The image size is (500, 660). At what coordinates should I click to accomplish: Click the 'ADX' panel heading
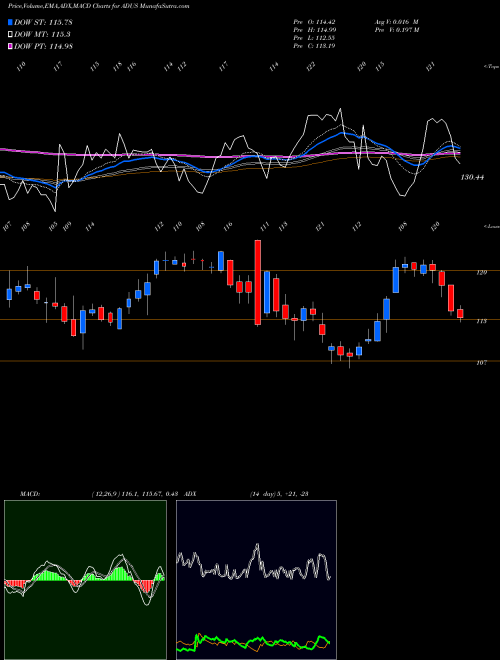coord(190,494)
